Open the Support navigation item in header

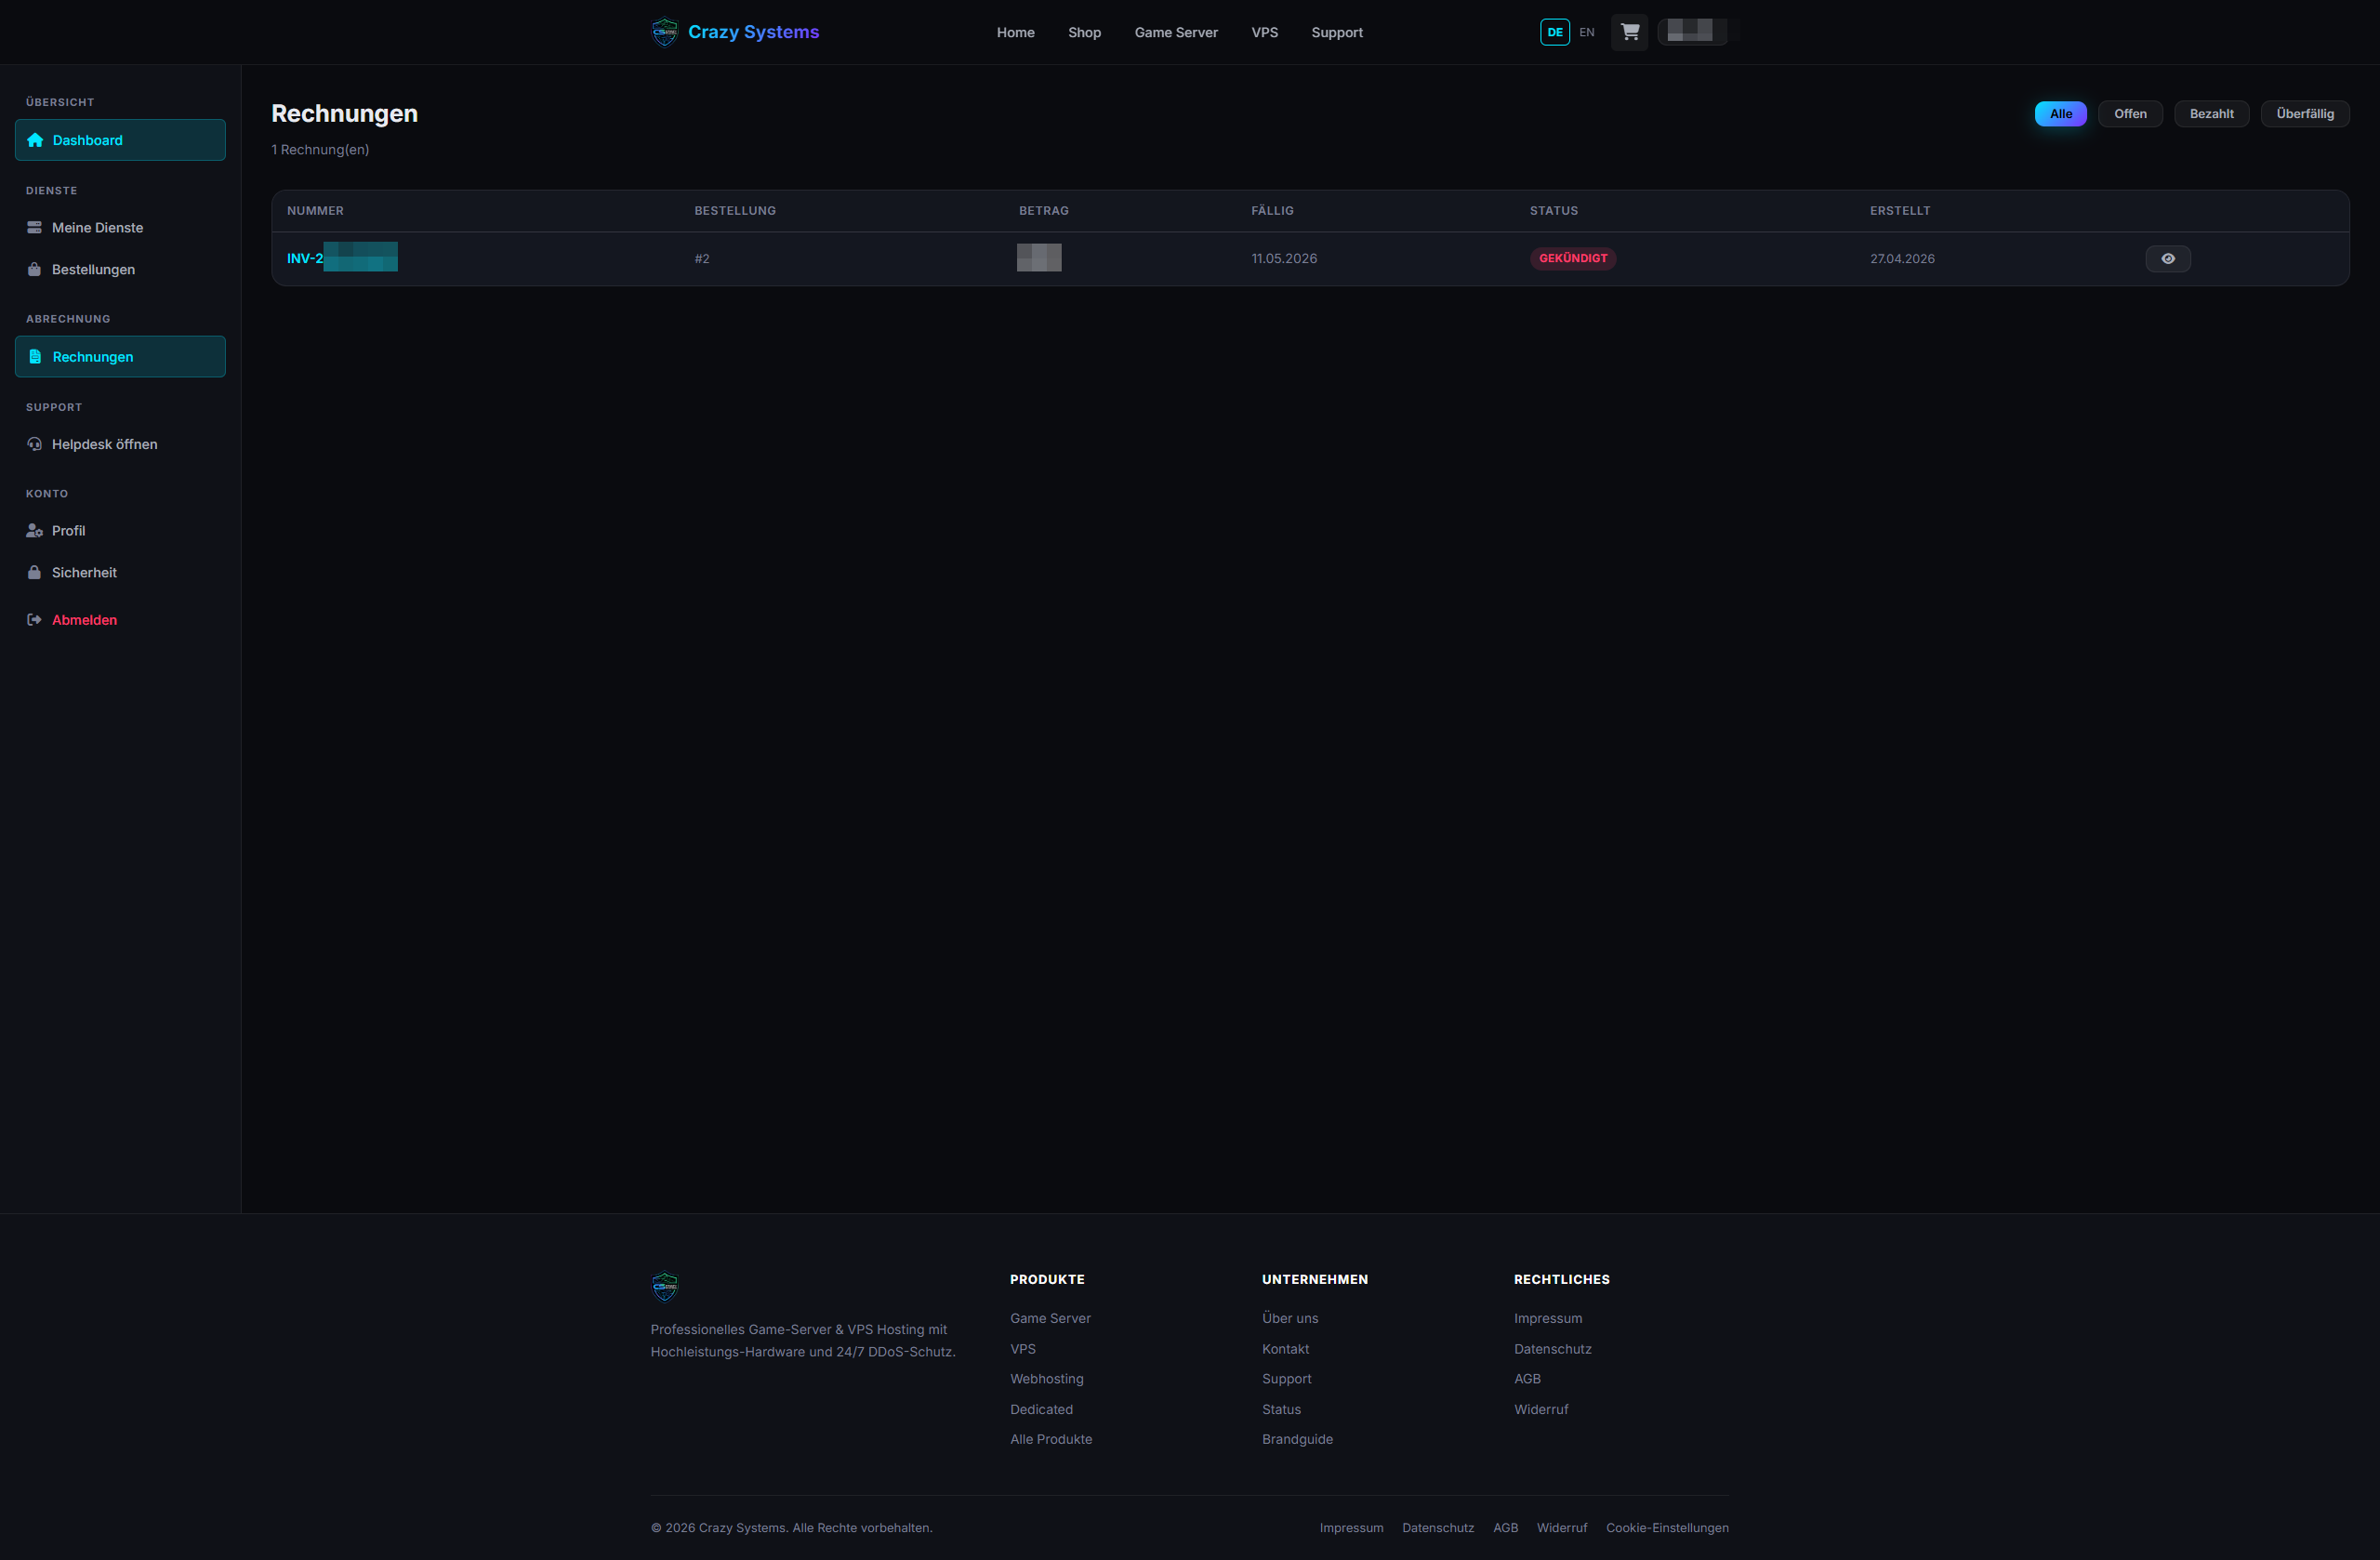1336,32
